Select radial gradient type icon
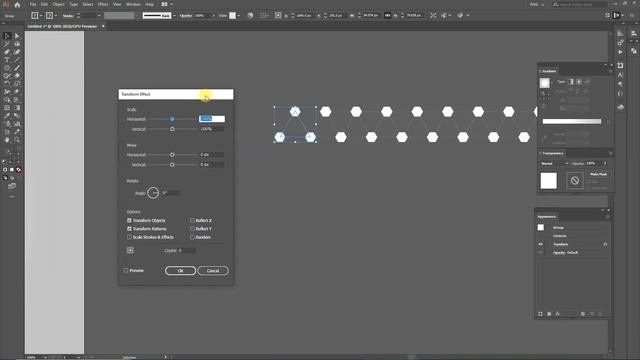The height and width of the screenshot is (360, 640). (x=579, y=82)
